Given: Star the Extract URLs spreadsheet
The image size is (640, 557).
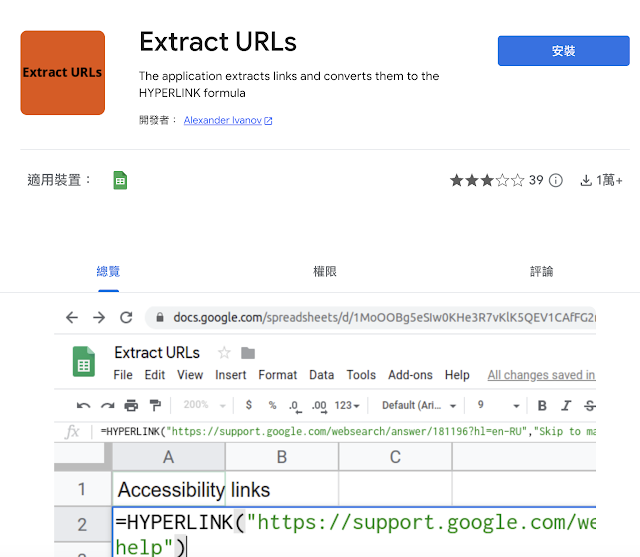Looking at the screenshot, I should tap(224, 353).
